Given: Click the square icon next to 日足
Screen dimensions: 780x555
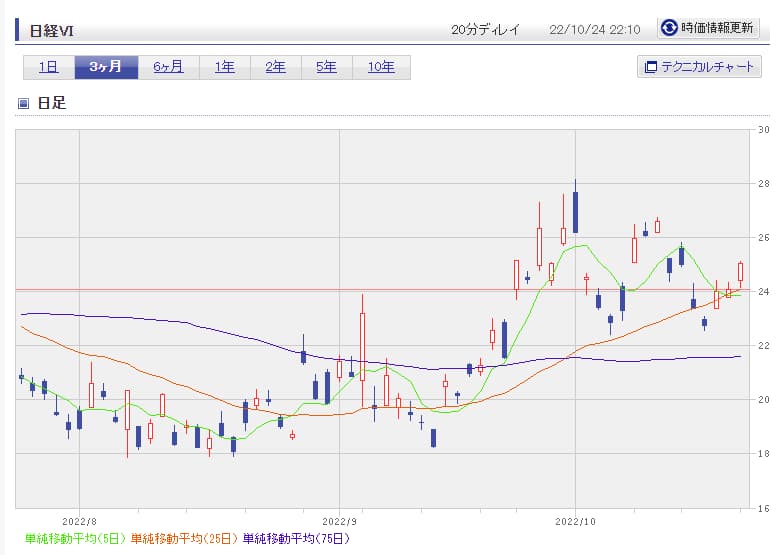Looking at the screenshot, I should click(x=24, y=103).
